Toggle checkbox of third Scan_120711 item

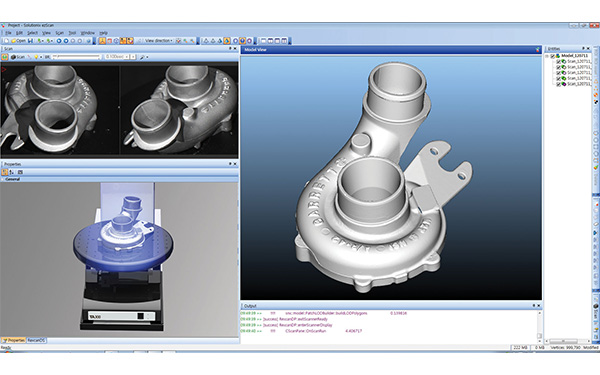point(558,73)
